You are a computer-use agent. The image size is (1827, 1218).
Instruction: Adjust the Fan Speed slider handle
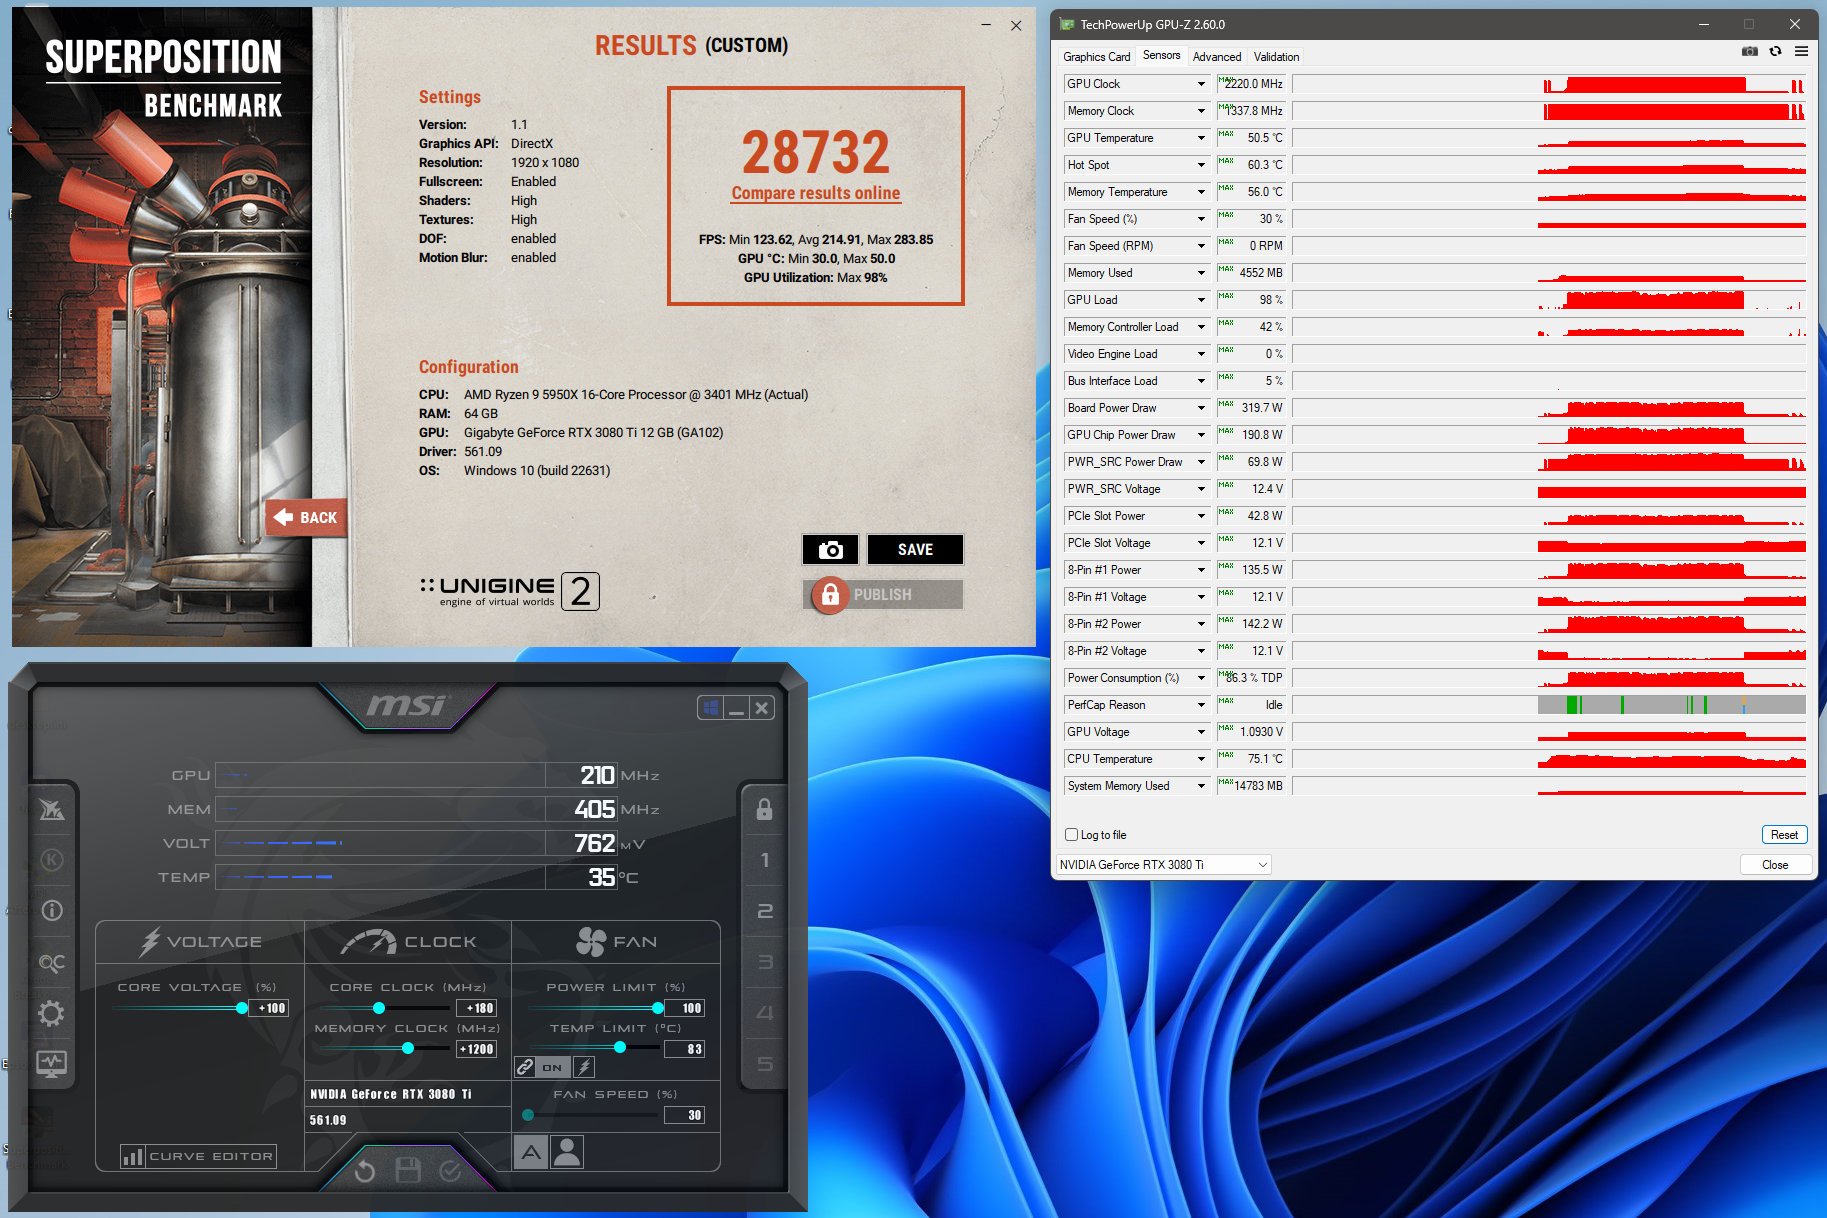[x=528, y=1115]
